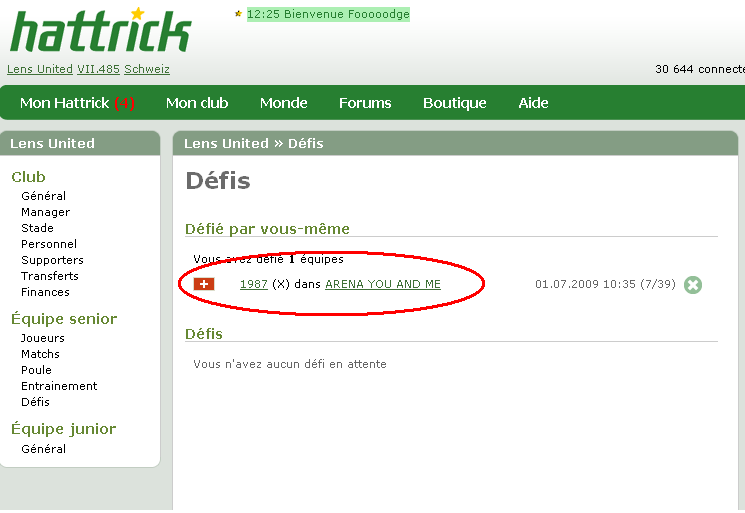Viewport: 745px width, 513px height.
Task: Click the Hattrick logo
Action: click(99, 31)
